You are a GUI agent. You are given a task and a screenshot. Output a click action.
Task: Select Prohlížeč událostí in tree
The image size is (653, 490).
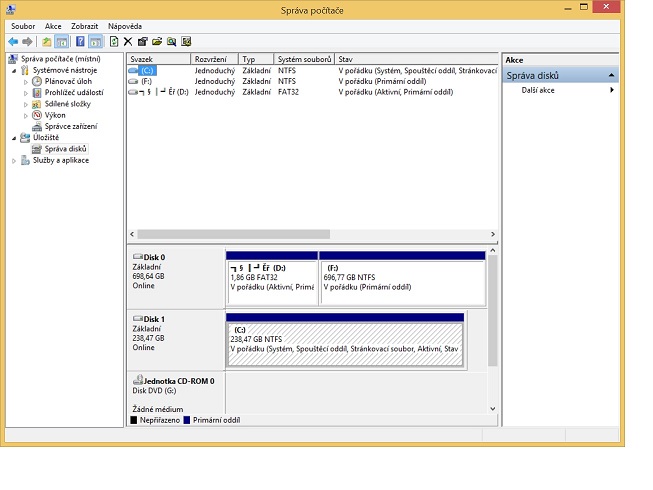coord(74,92)
